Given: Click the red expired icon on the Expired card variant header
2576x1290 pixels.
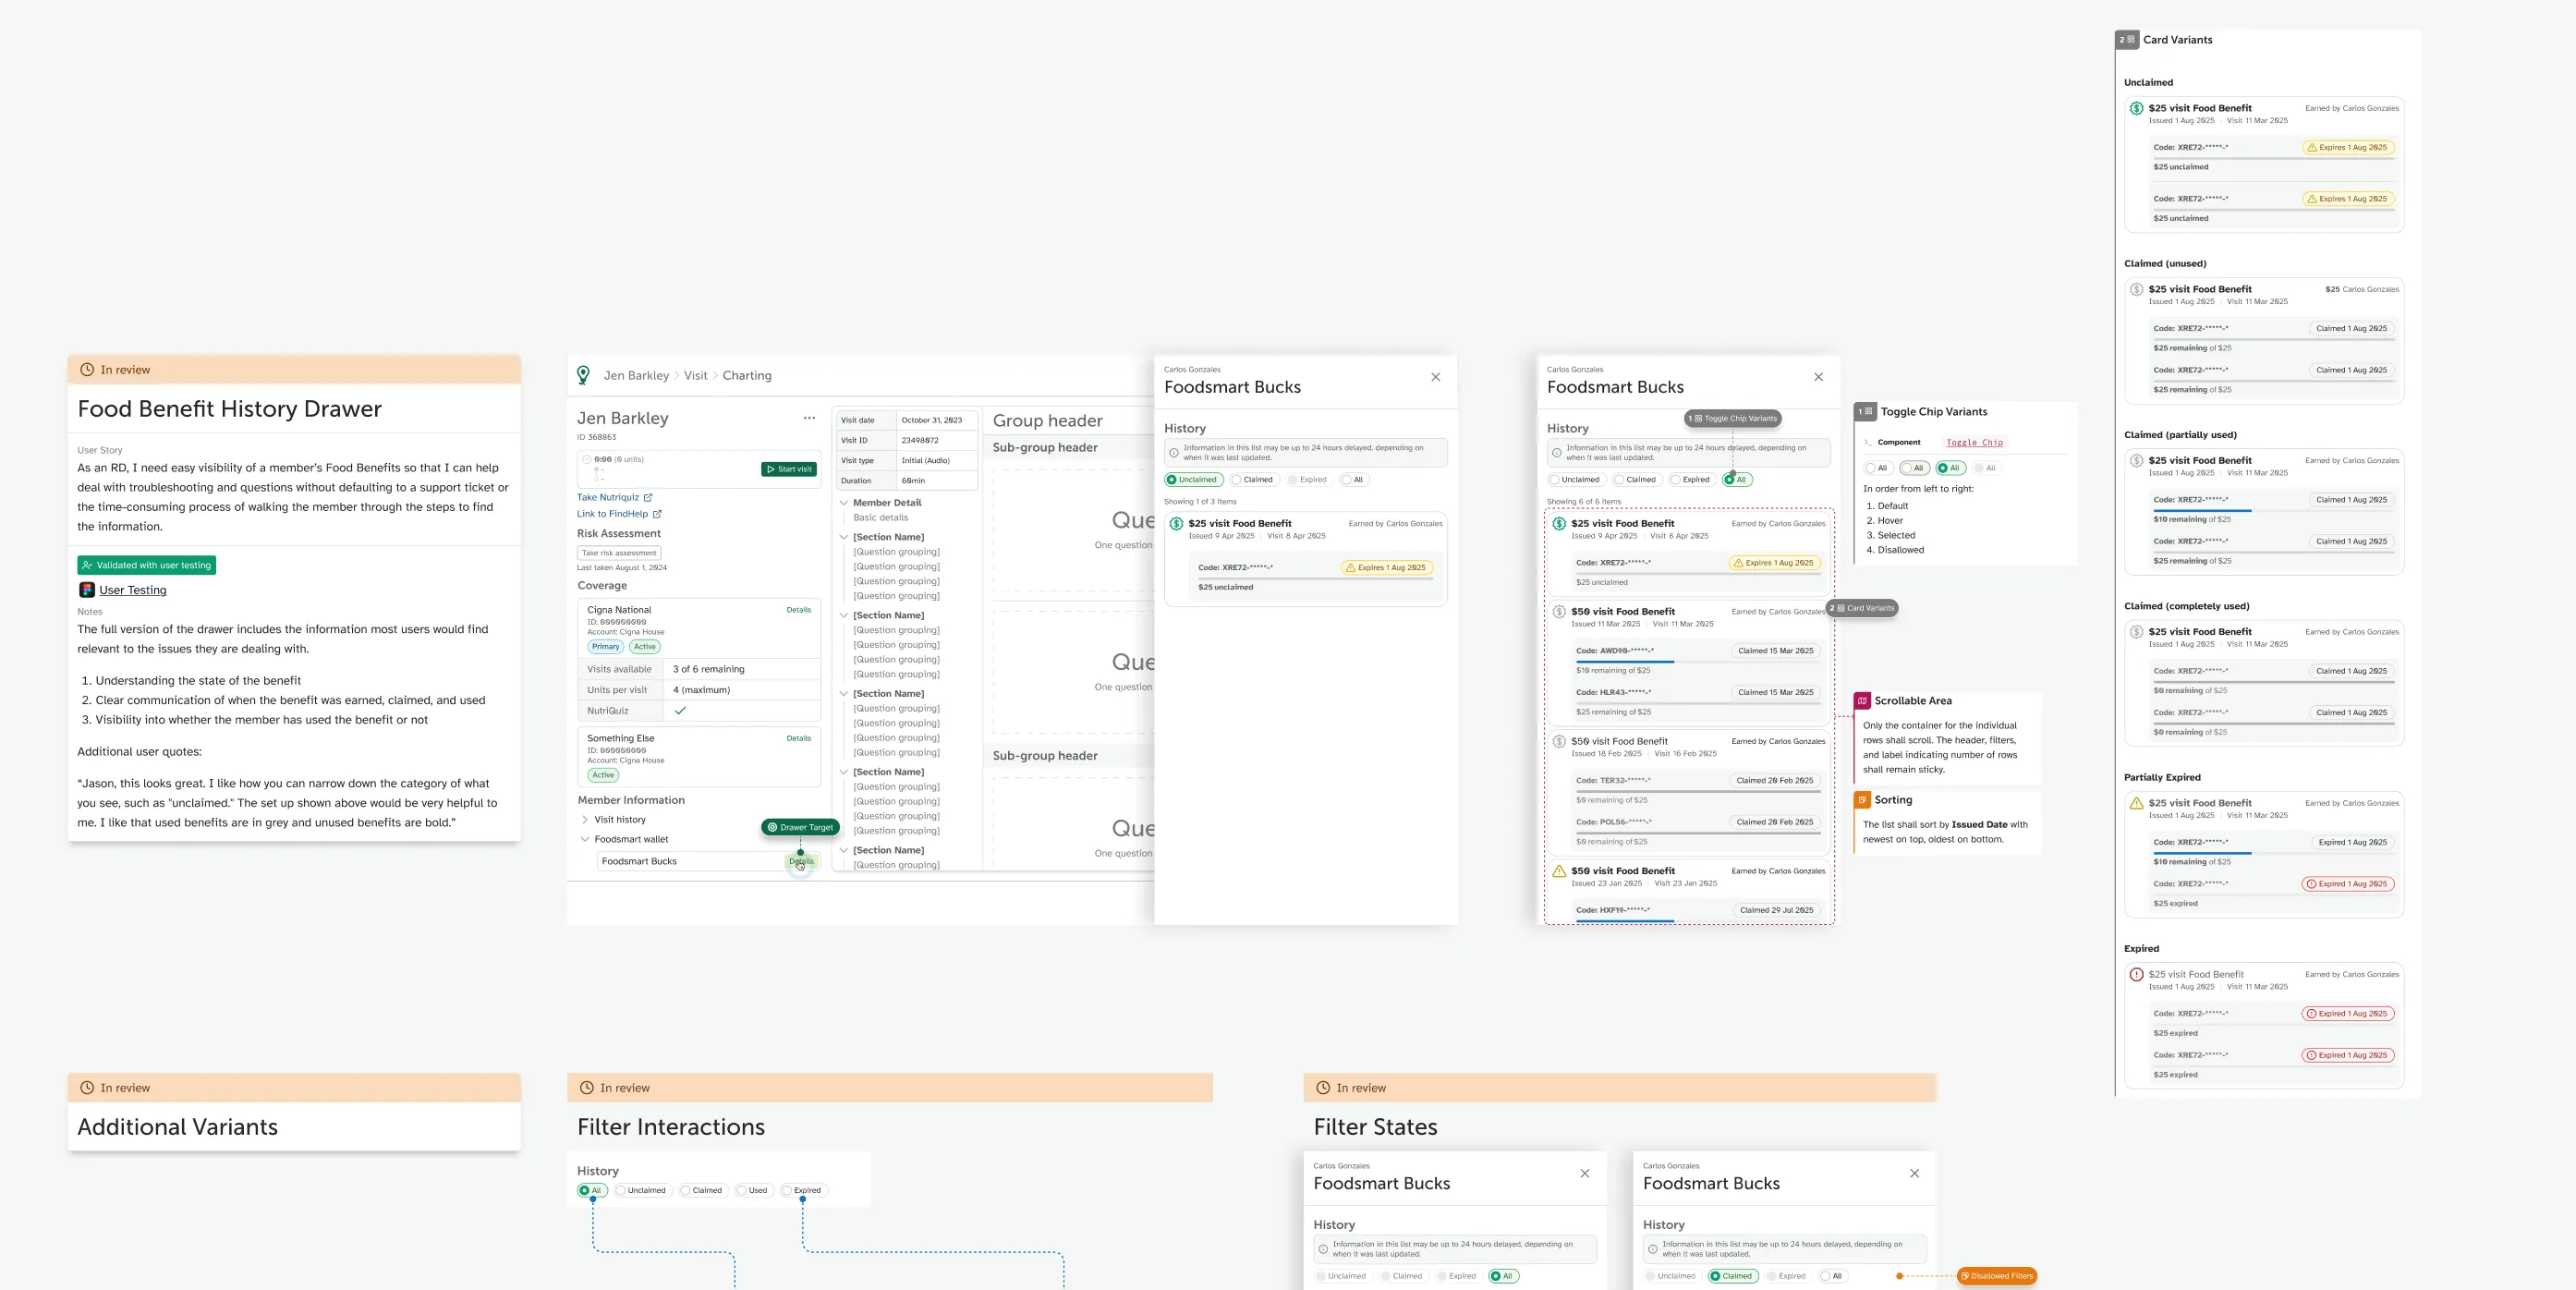Looking at the screenshot, I should tap(2136, 974).
